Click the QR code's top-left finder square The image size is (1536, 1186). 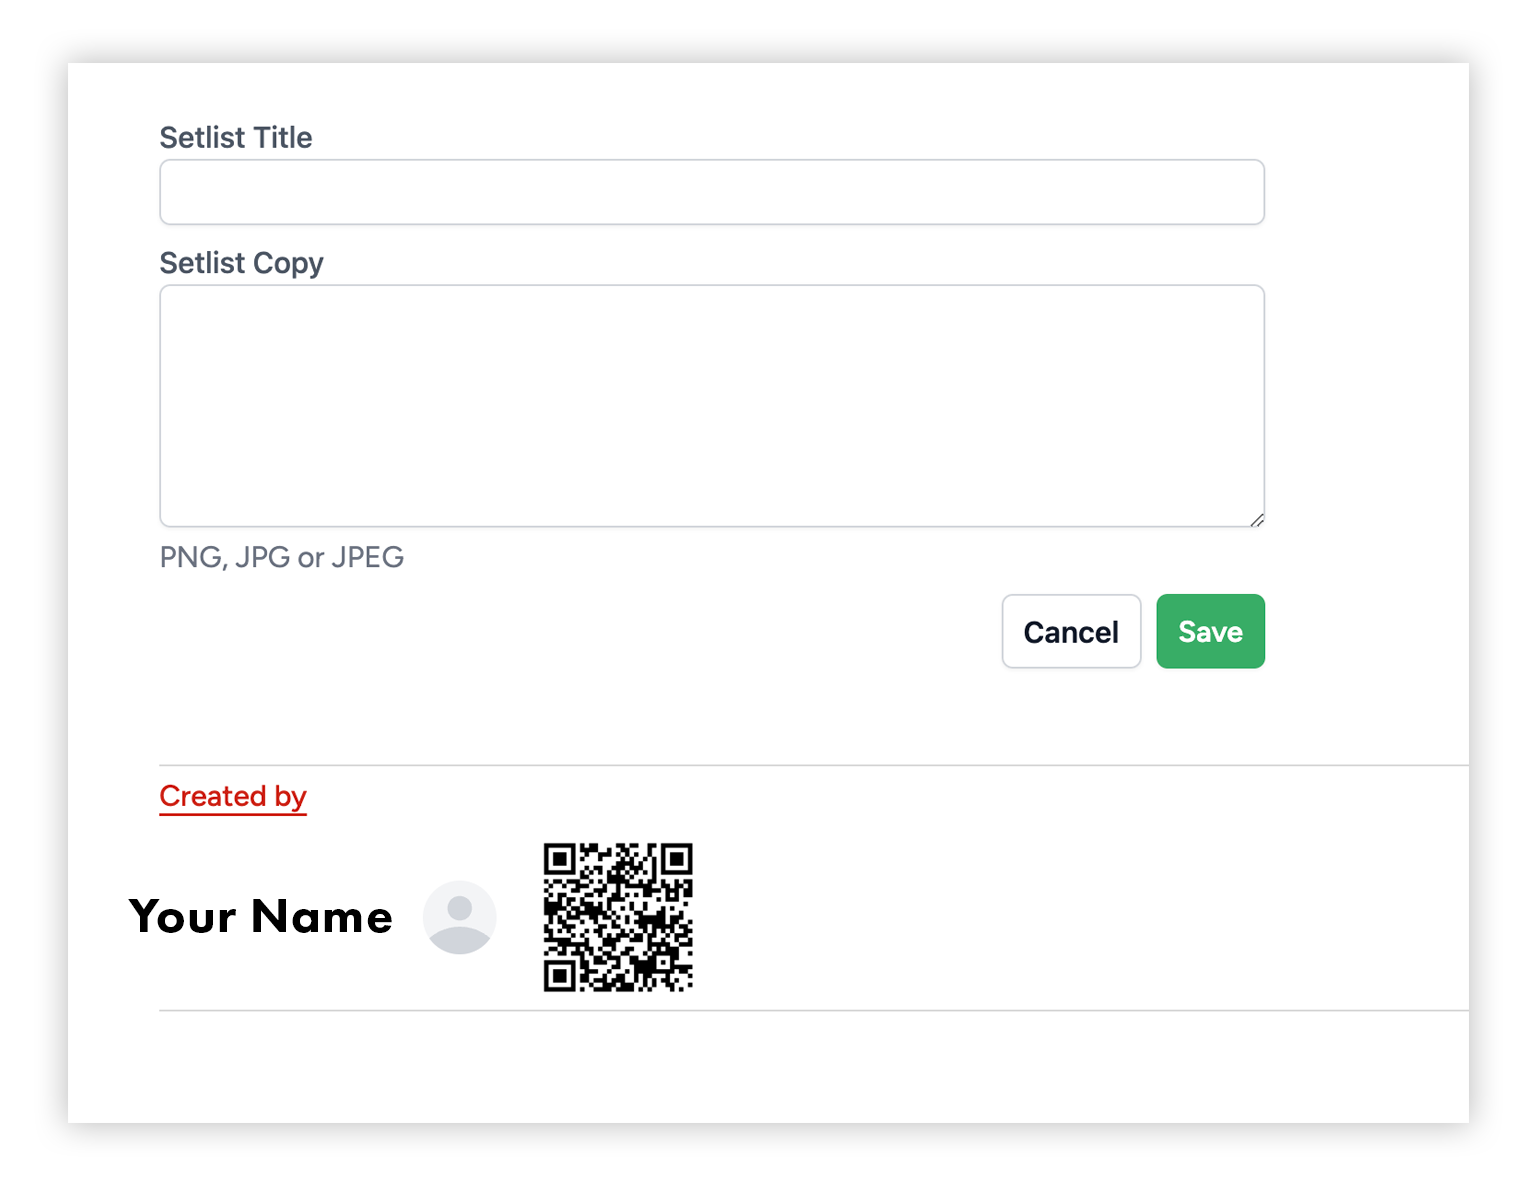[x=560, y=859]
